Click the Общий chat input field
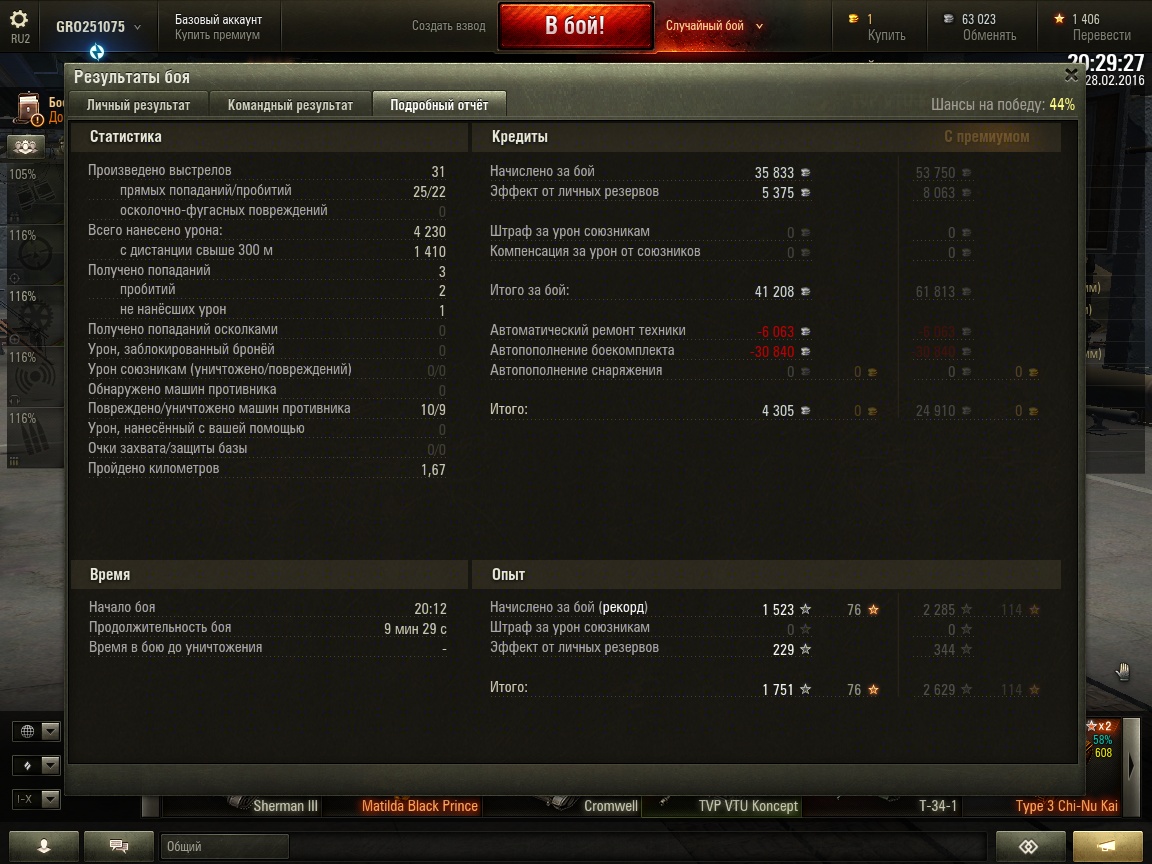The width and height of the screenshot is (1152, 864). 224,846
